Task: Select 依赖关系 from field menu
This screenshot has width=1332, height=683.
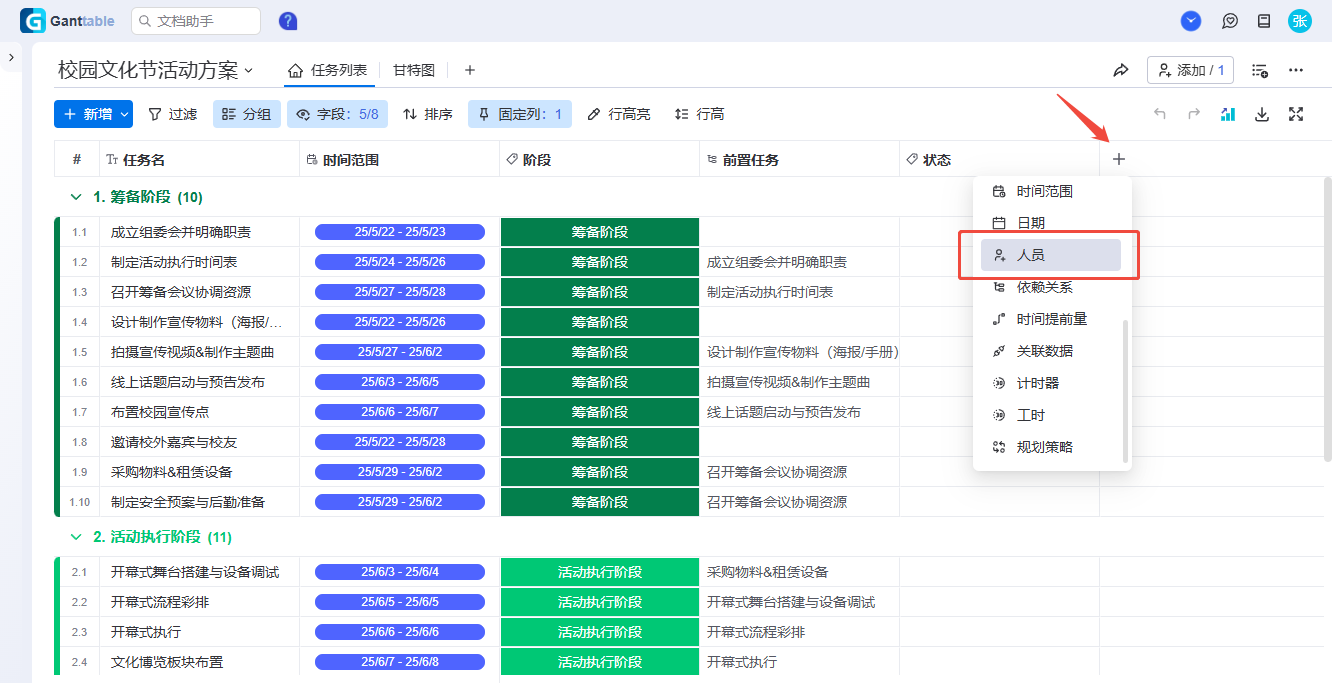Action: [1051, 287]
